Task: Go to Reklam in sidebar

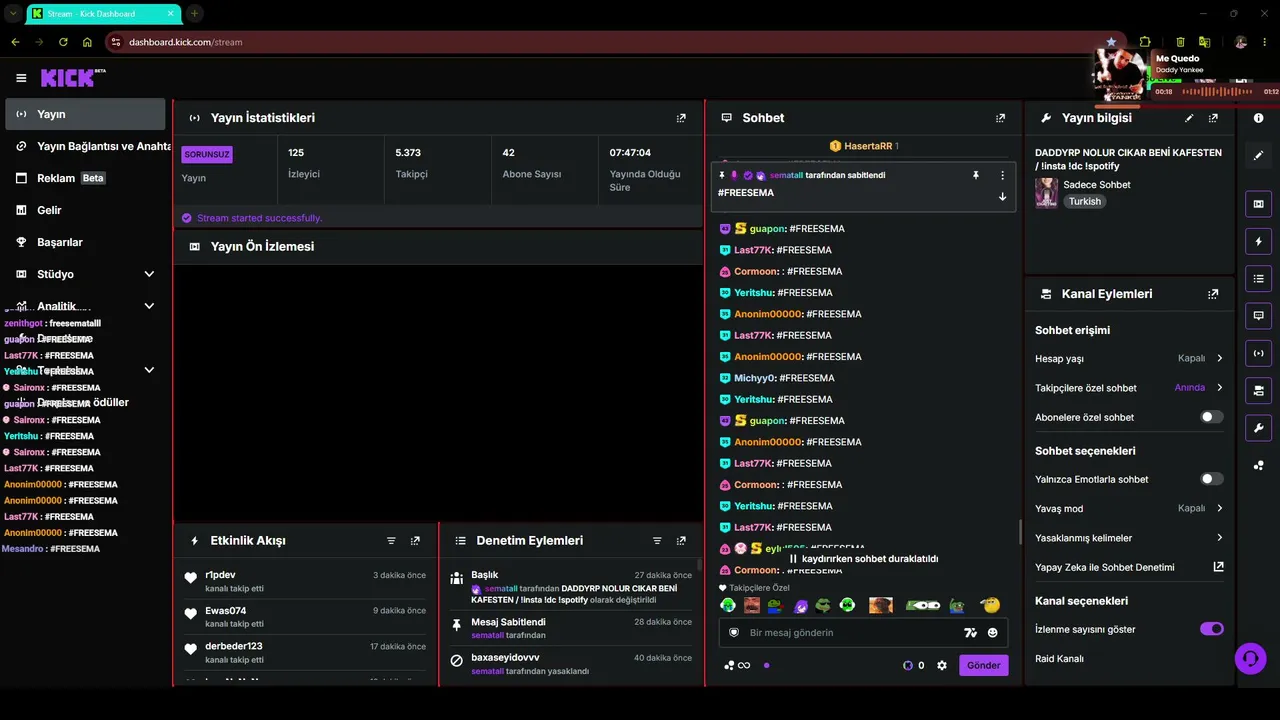Action: click(x=85, y=178)
